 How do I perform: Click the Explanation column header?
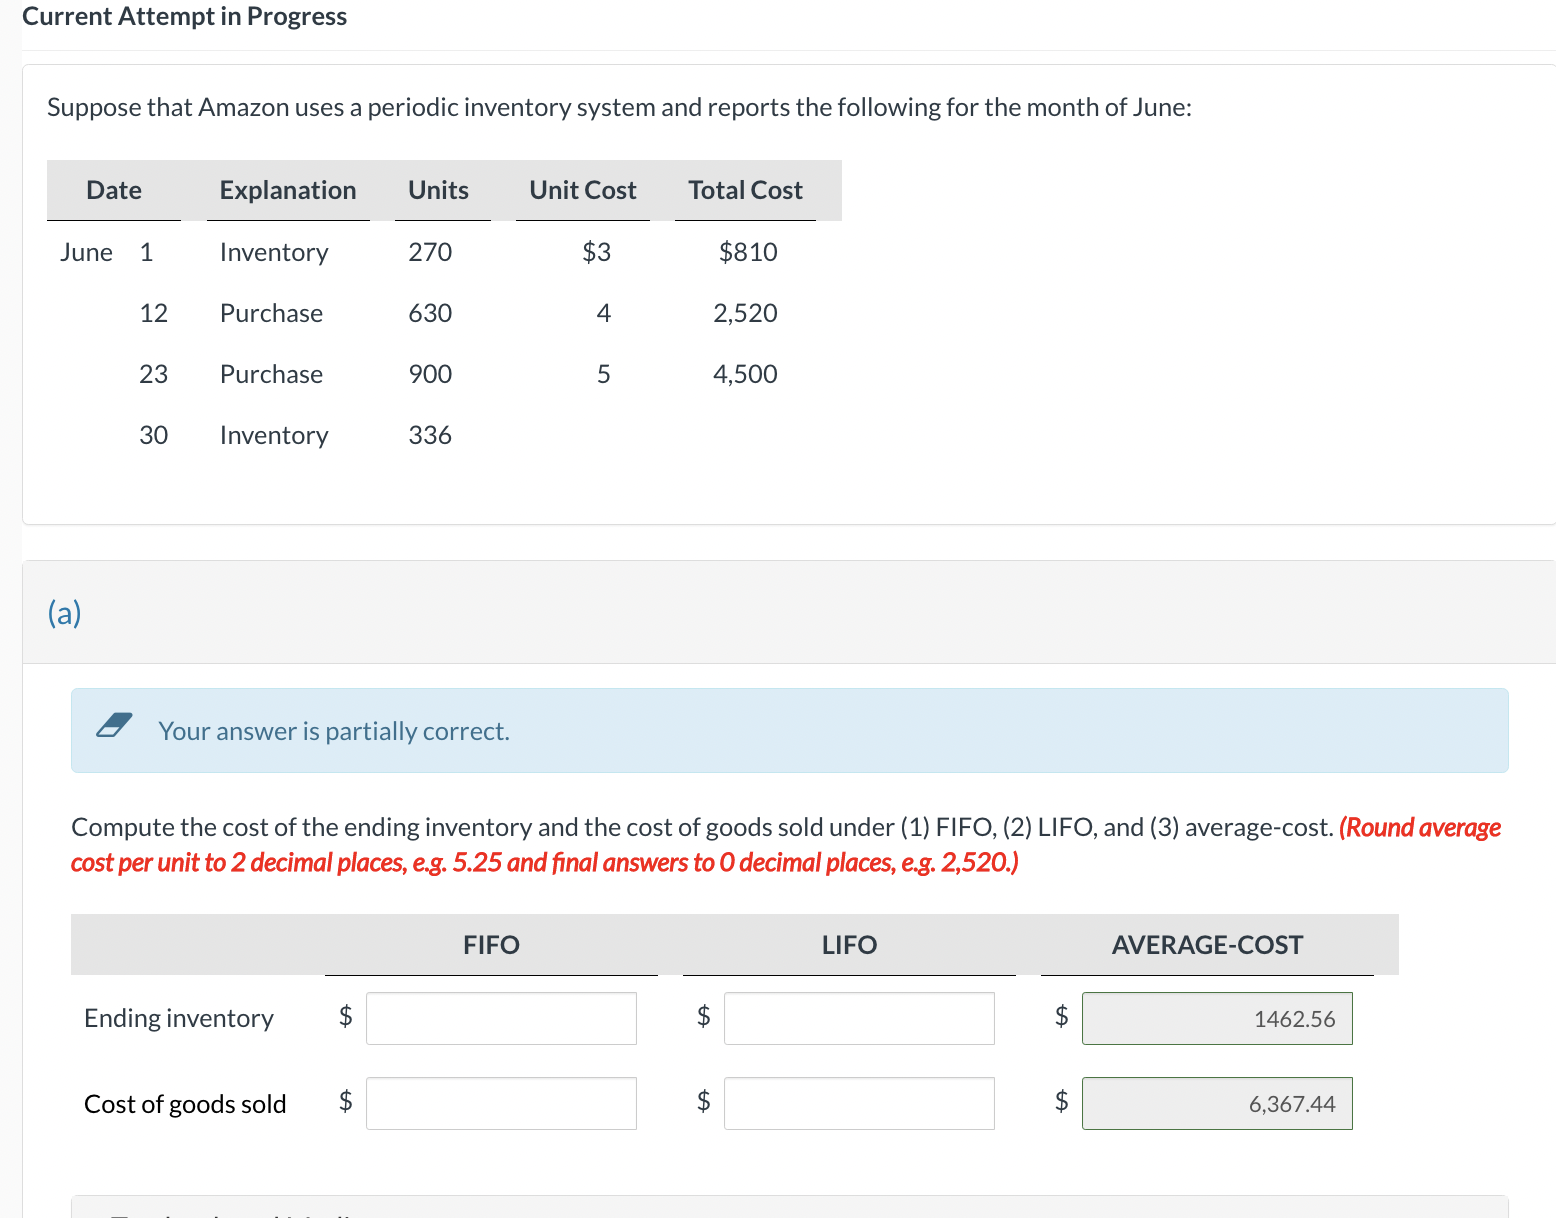pos(288,190)
